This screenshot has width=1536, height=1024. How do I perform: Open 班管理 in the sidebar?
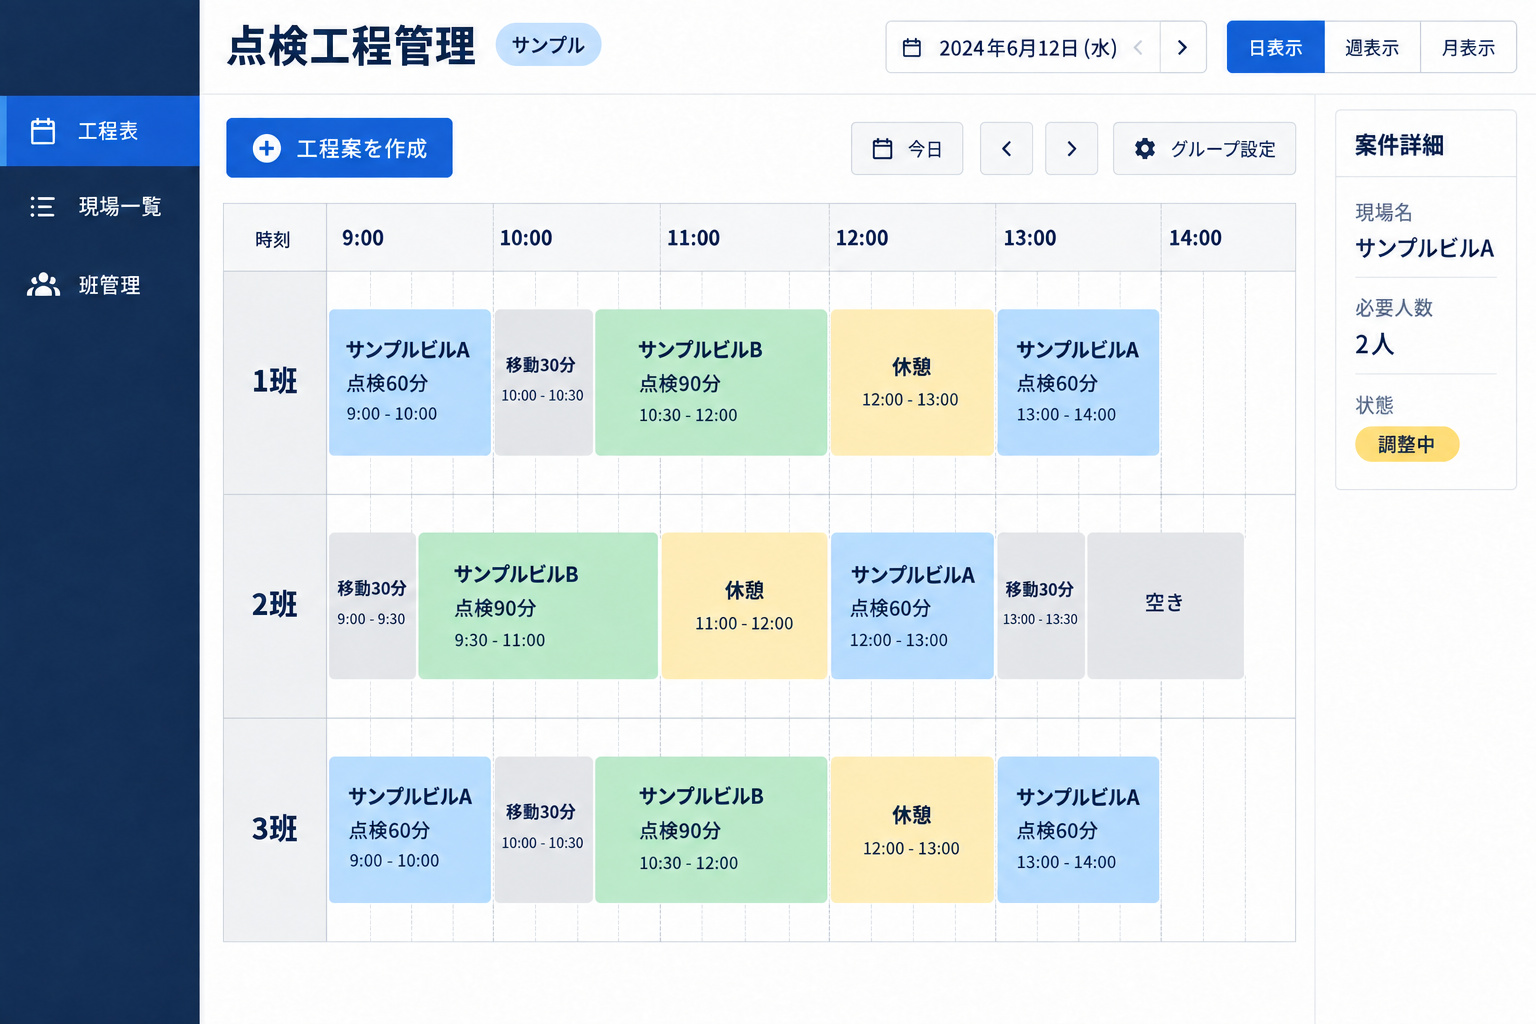pyautogui.click(x=100, y=285)
